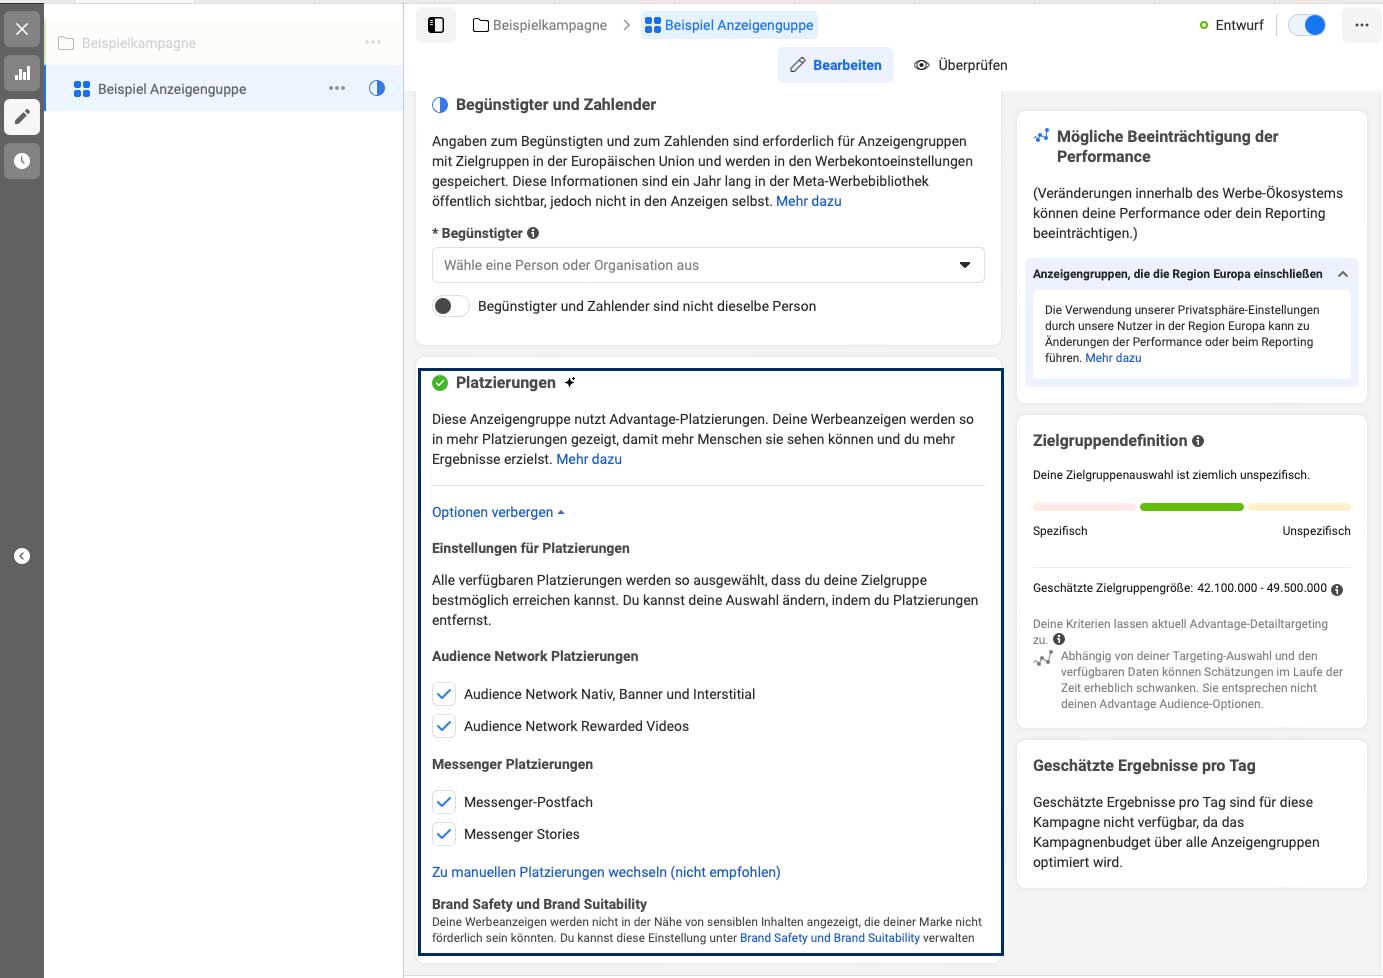Switch to the Überprüfen tab
The width and height of the screenshot is (1383, 978).
click(958, 64)
